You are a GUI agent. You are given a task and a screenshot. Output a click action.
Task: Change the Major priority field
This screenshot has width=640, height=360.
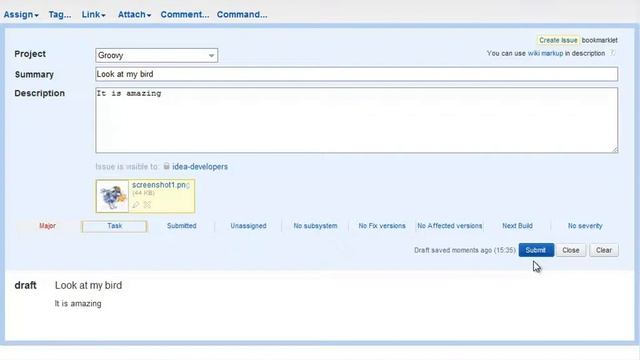coord(47,226)
